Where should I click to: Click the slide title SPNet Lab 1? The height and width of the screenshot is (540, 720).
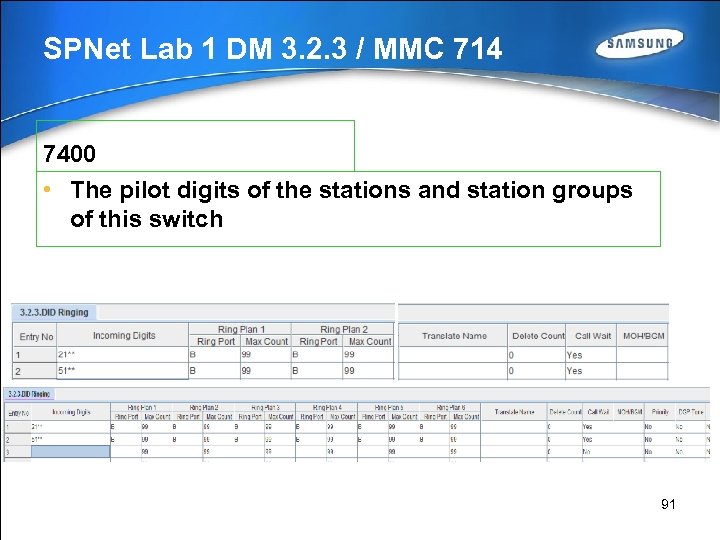pyautogui.click(x=273, y=48)
